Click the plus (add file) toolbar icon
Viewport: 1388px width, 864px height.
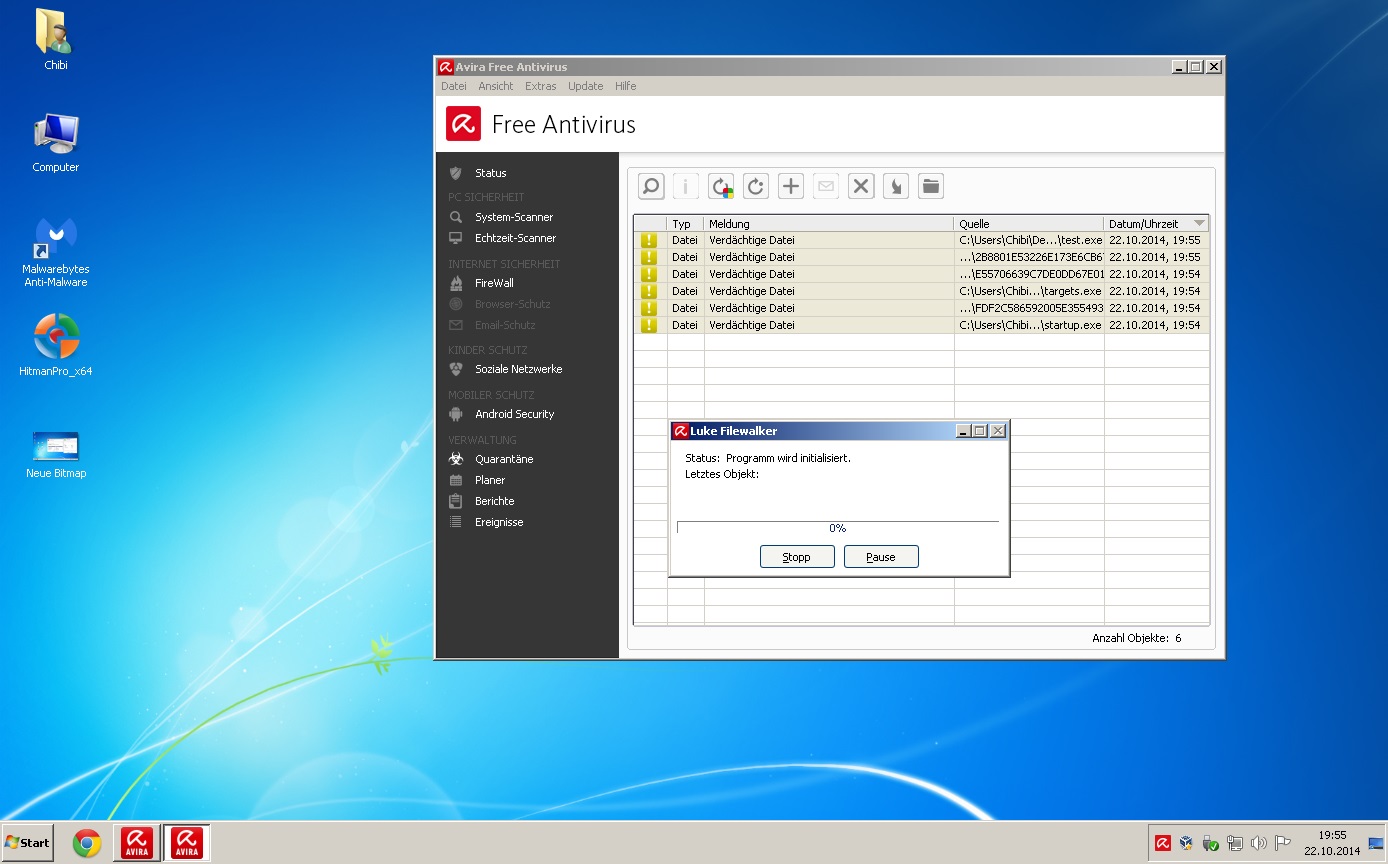click(791, 186)
